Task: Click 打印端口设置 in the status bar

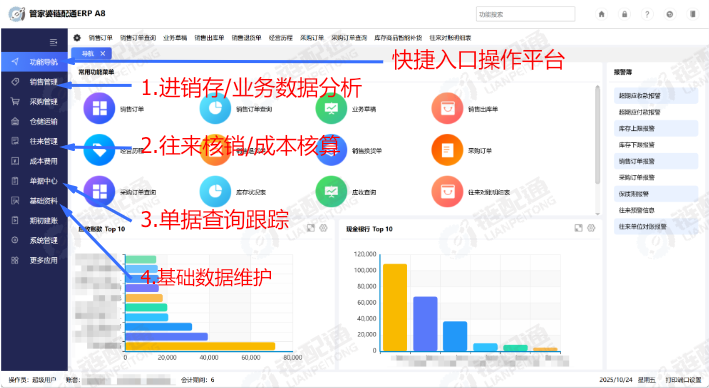Action: tap(683, 380)
